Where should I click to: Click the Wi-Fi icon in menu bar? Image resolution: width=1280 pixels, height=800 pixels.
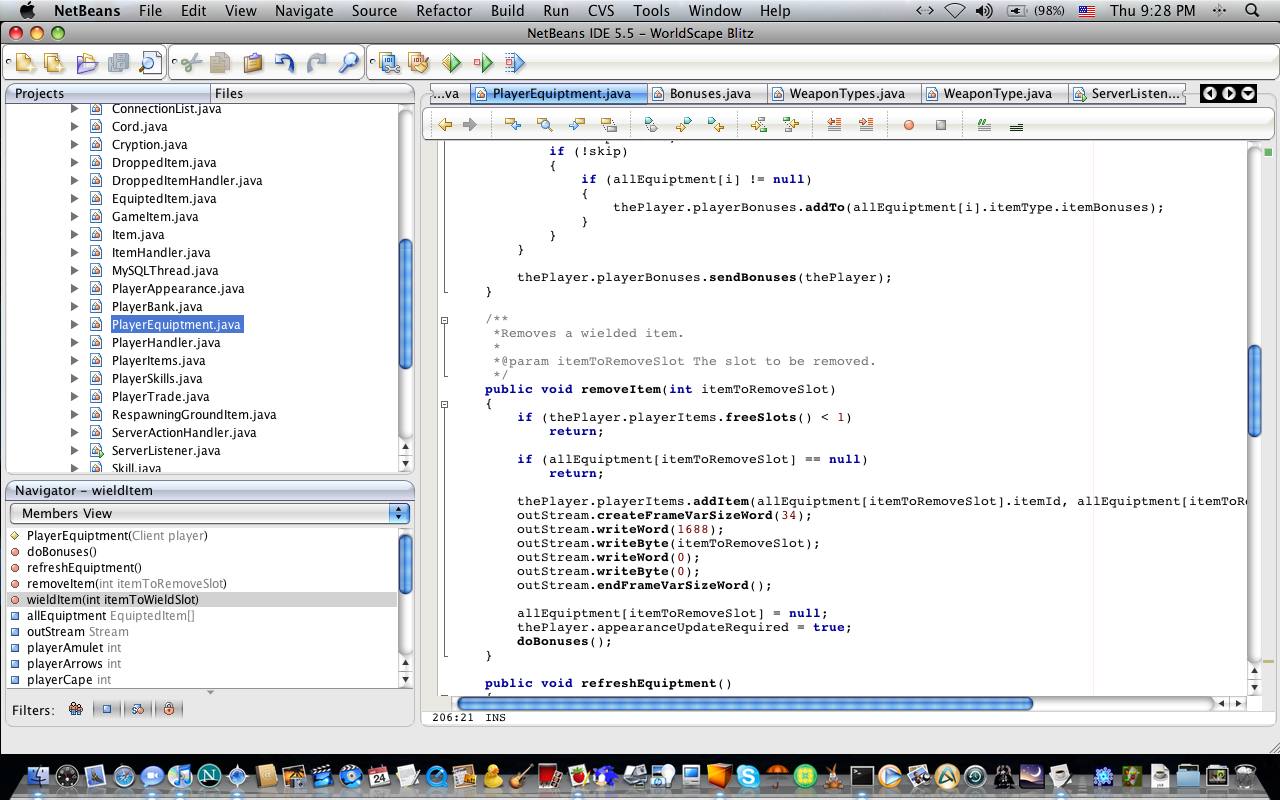click(955, 10)
